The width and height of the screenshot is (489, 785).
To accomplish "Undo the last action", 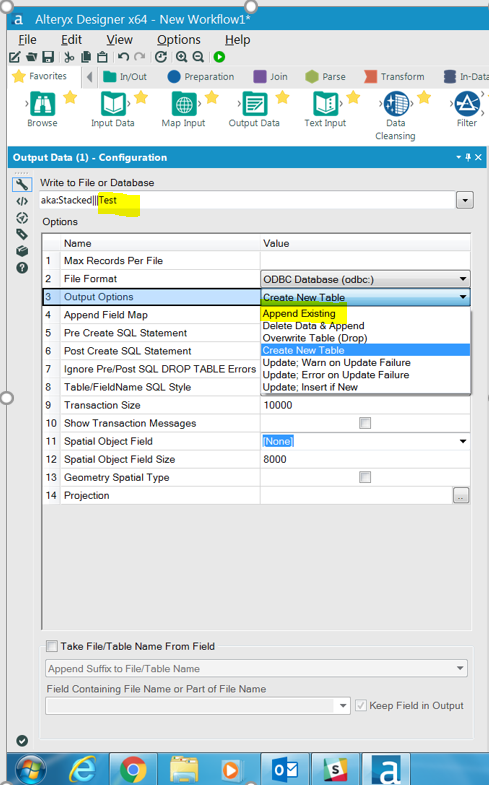I will pos(124,57).
